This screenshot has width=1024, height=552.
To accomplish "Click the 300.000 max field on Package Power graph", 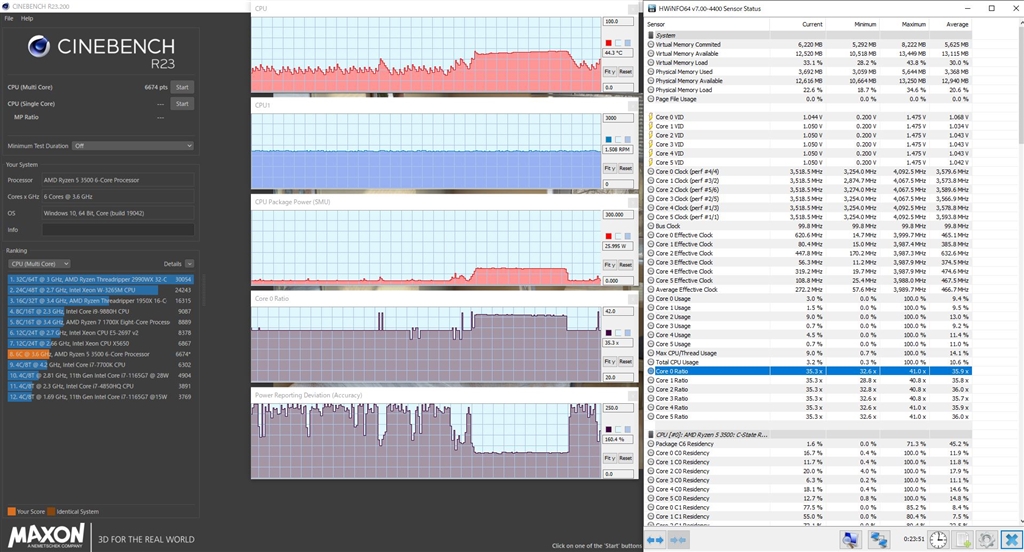I will click(x=618, y=215).
